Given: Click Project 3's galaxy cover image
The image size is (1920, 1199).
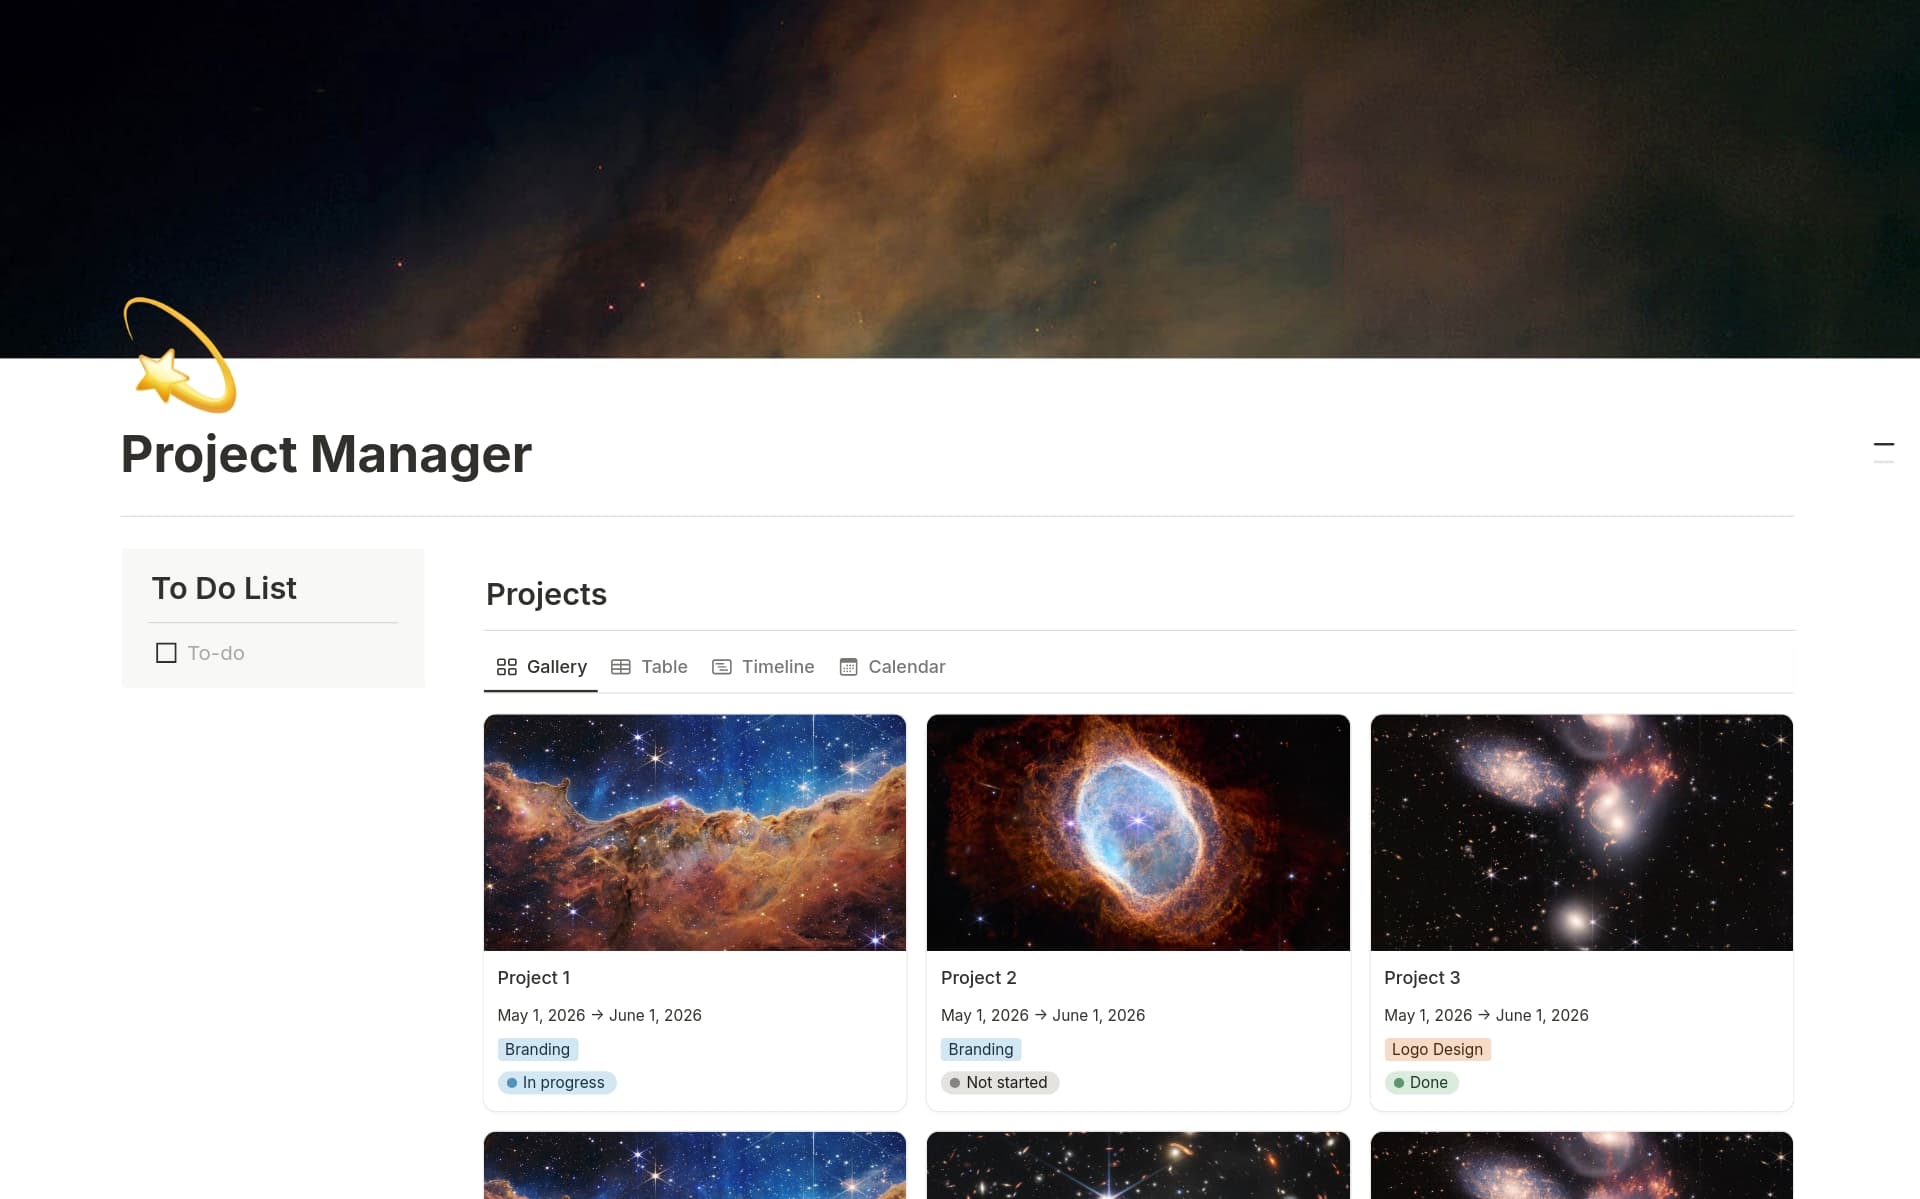Looking at the screenshot, I should pyautogui.click(x=1581, y=832).
